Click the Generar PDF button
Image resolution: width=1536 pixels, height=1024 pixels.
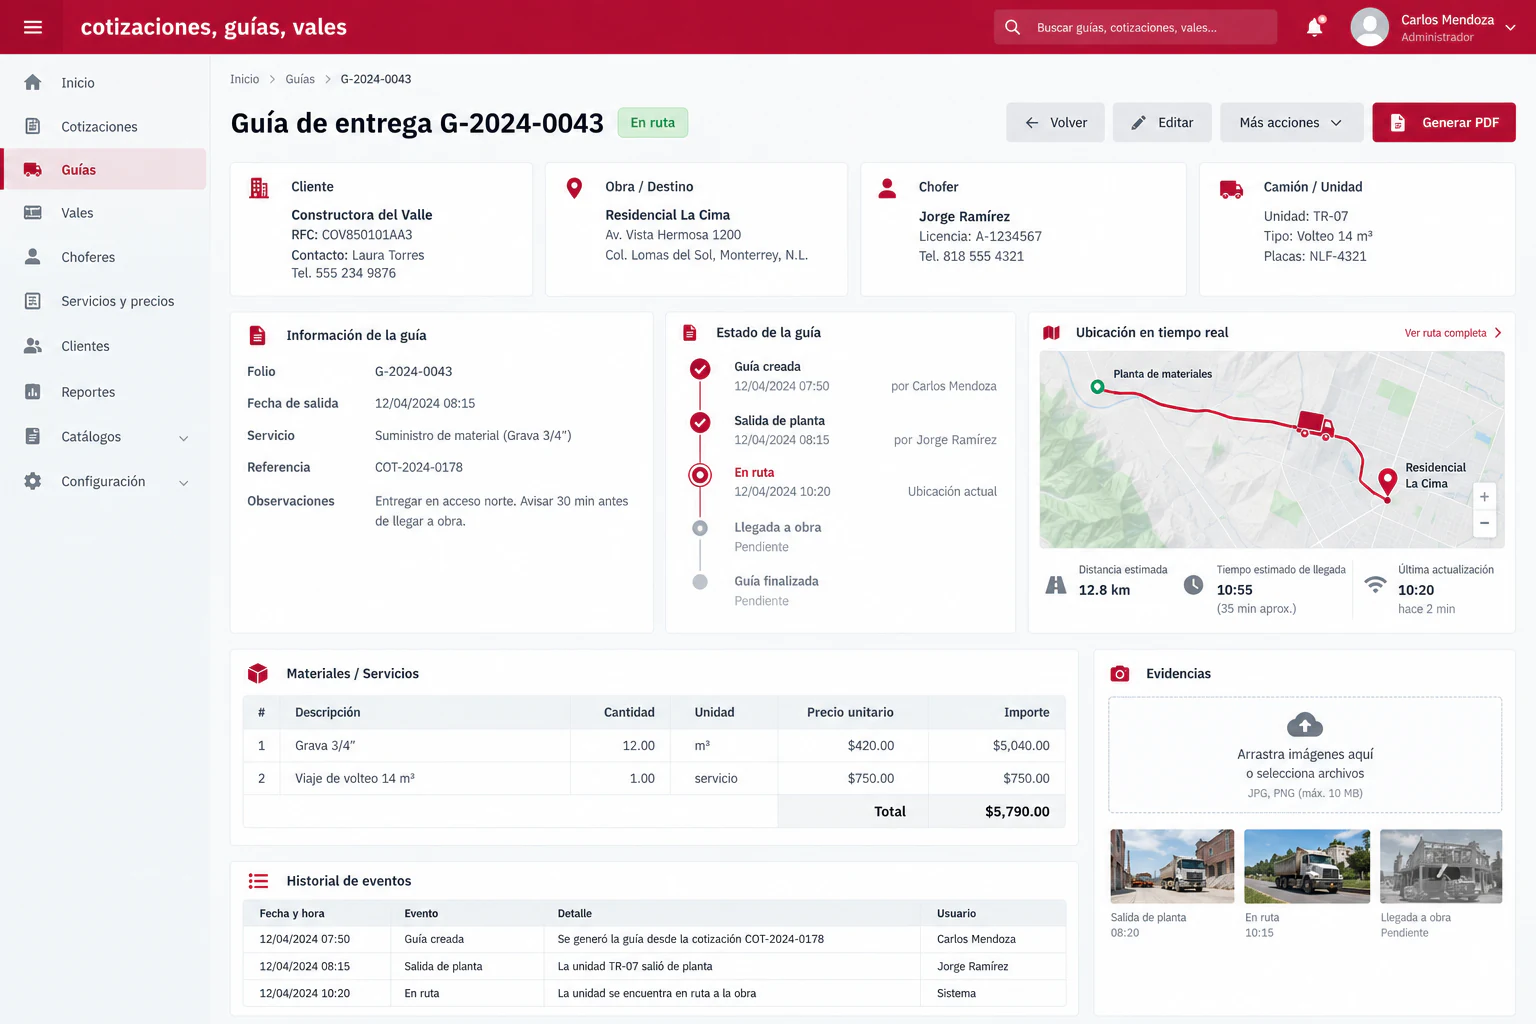pyautogui.click(x=1443, y=122)
